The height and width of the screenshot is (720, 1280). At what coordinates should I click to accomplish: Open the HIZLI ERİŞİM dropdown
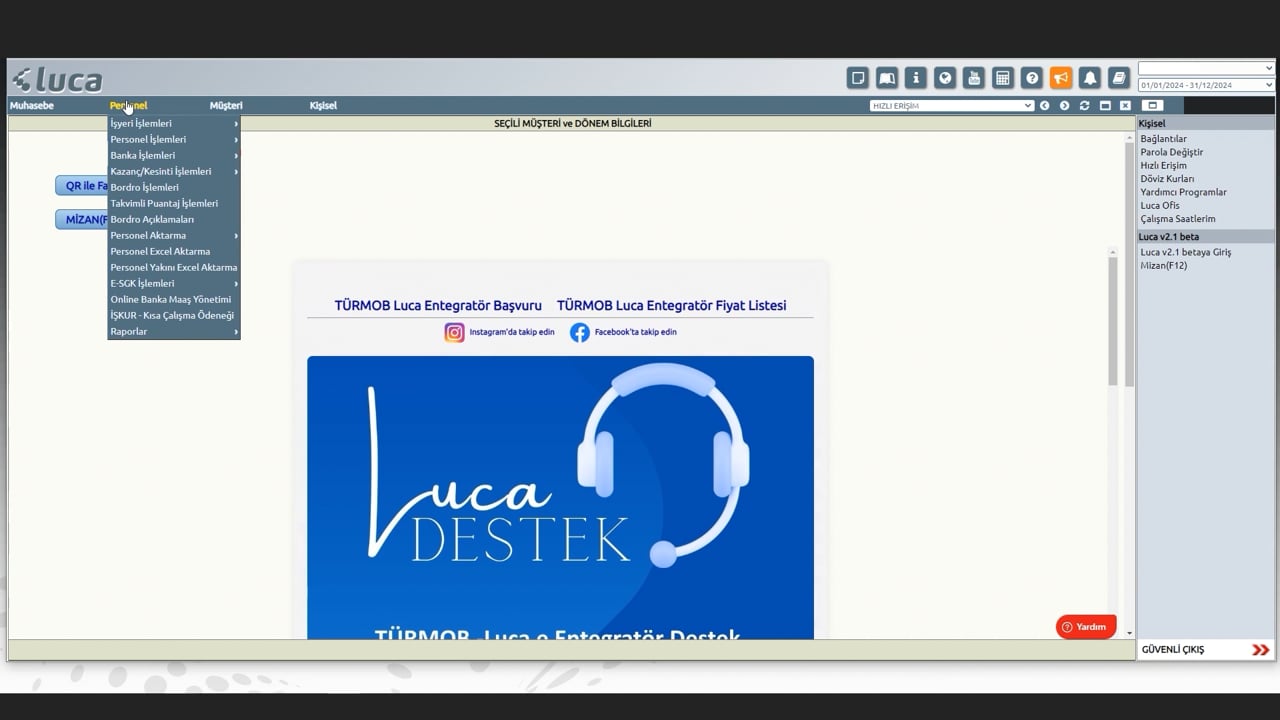point(952,105)
